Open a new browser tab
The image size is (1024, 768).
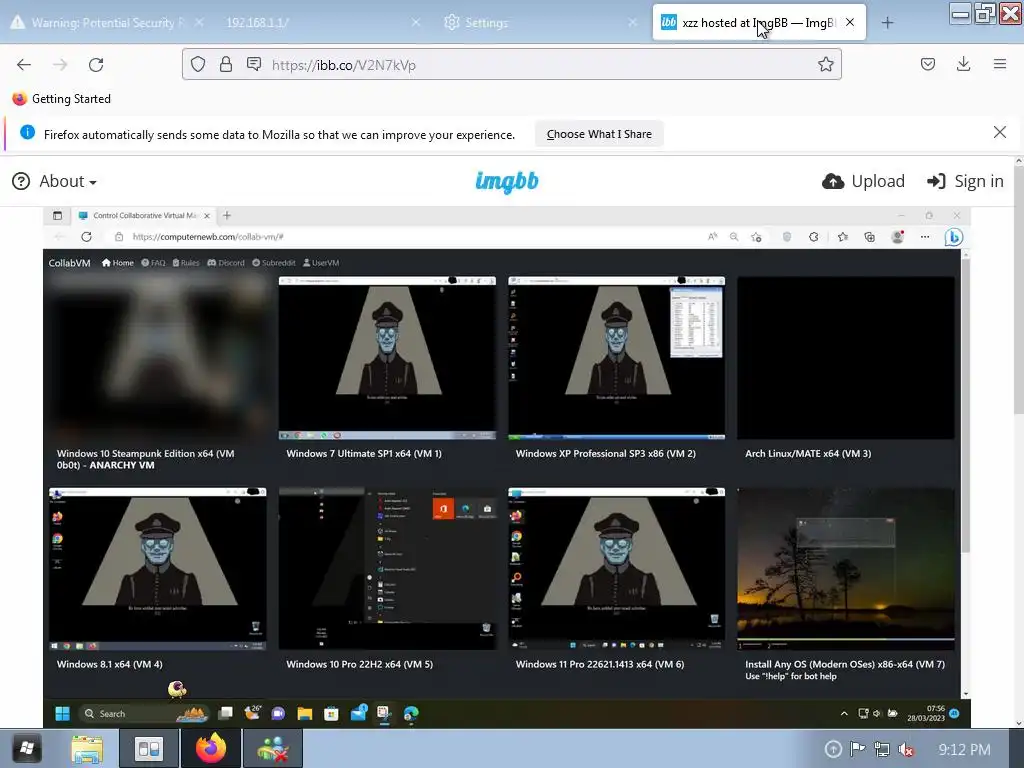point(887,23)
